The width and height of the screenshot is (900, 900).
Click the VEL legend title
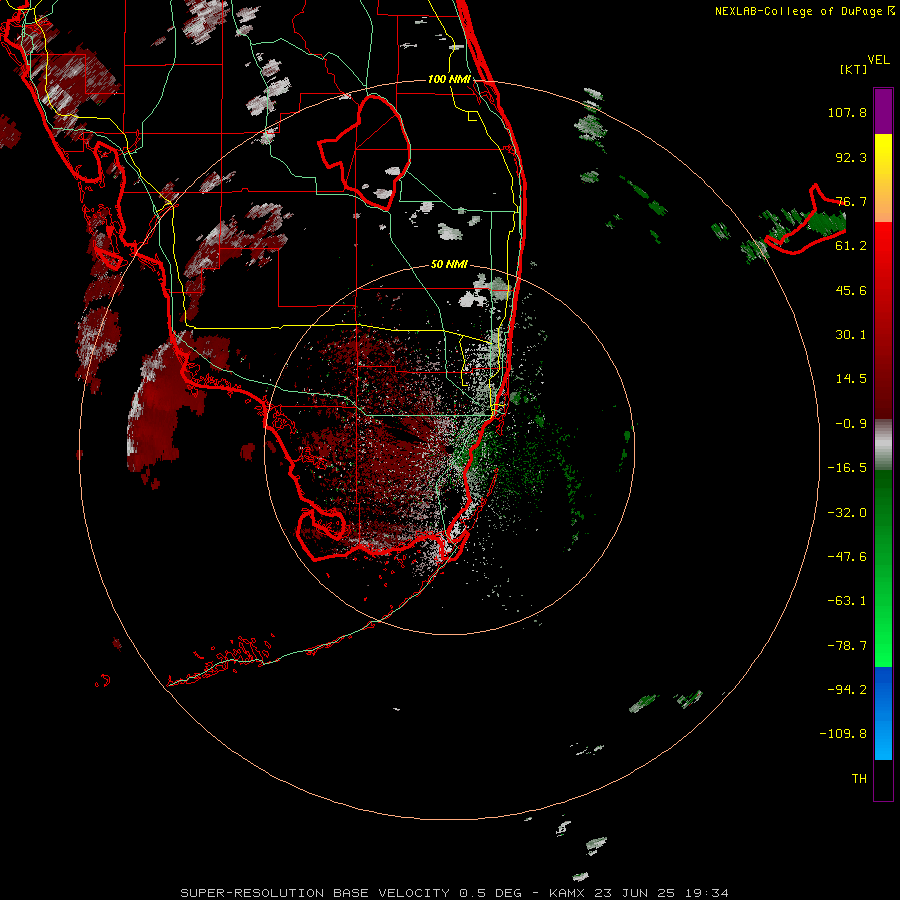tap(878, 60)
